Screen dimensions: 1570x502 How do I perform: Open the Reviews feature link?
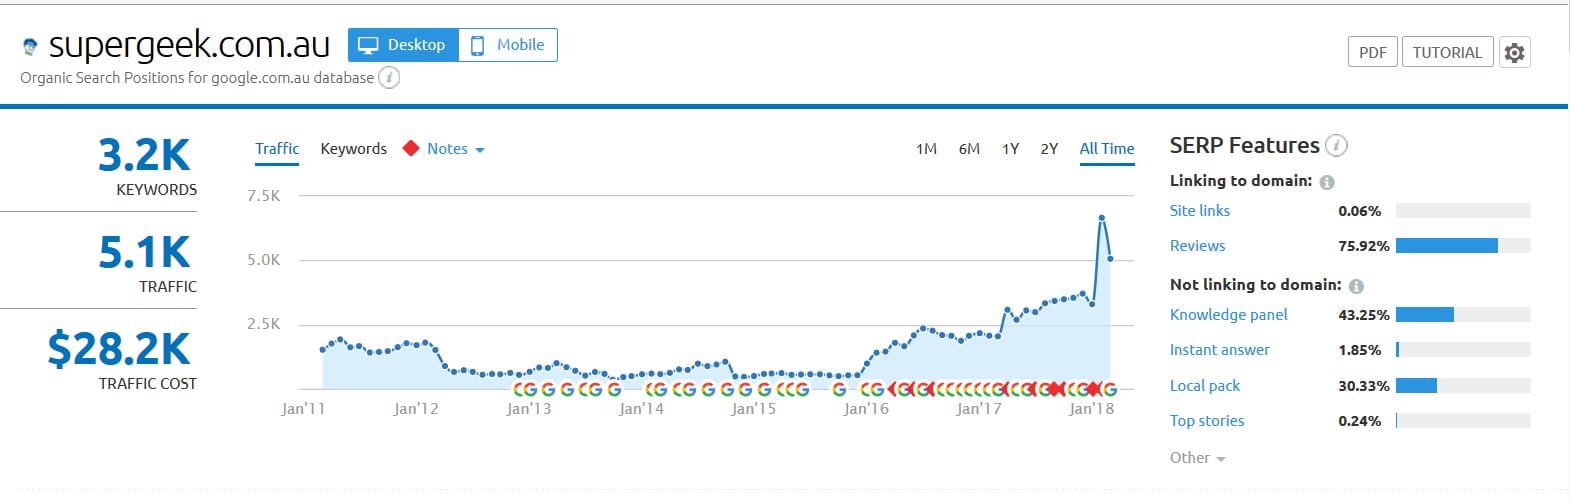pos(1197,246)
